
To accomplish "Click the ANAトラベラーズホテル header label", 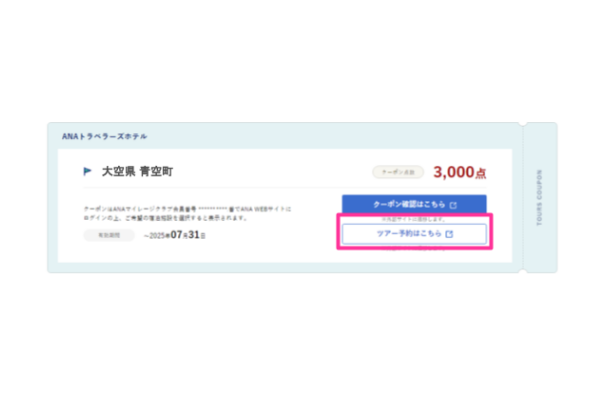I will [x=104, y=136].
